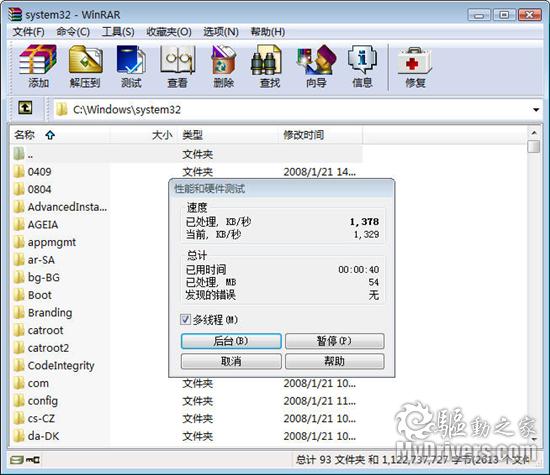Select the da-DK folder icon
This screenshot has height=475, width=550.
tap(19, 436)
